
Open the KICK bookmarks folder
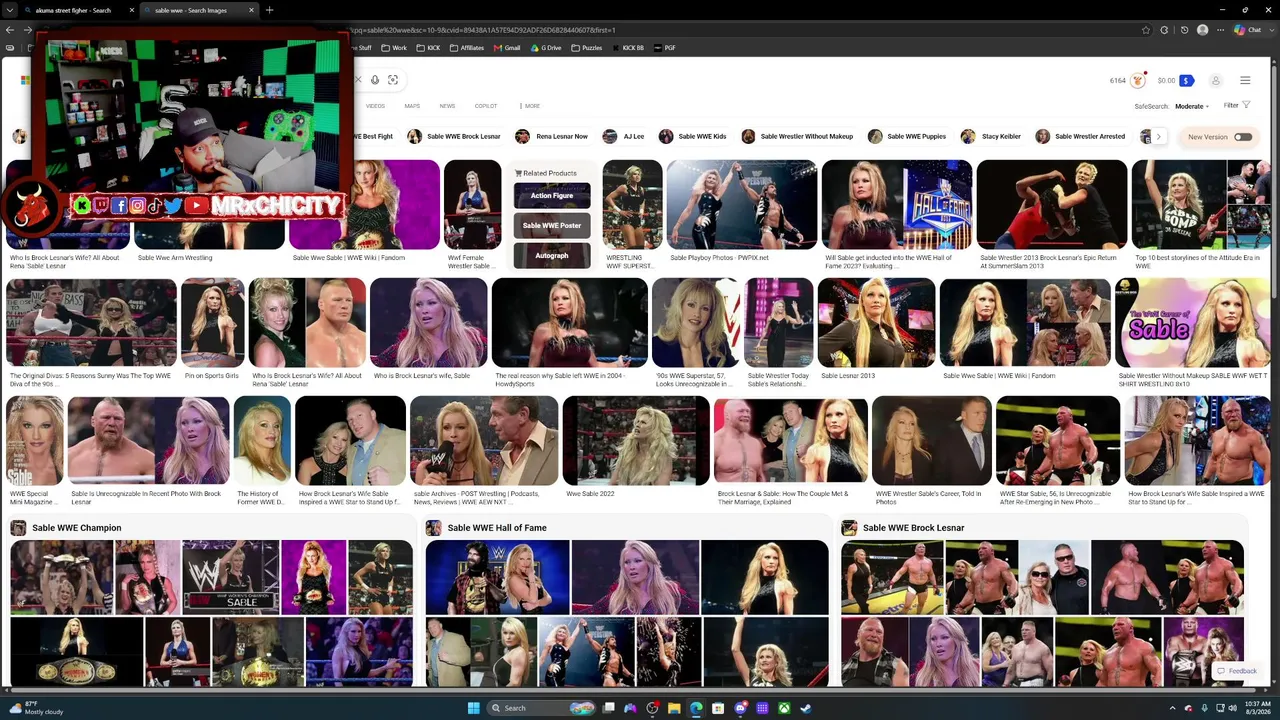[x=428, y=48]
